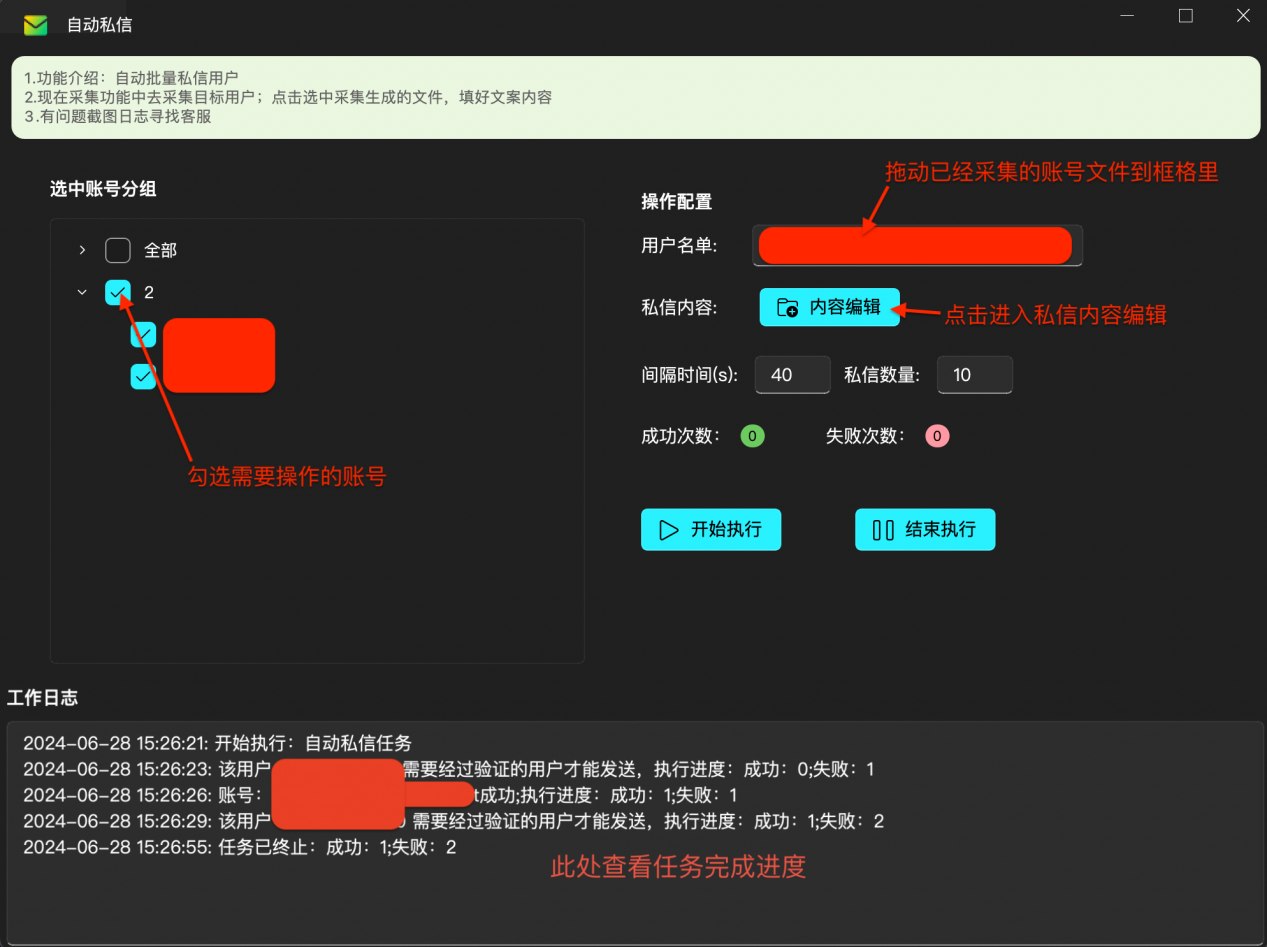Click the pause icon on 结束执行

pos(883,530)
